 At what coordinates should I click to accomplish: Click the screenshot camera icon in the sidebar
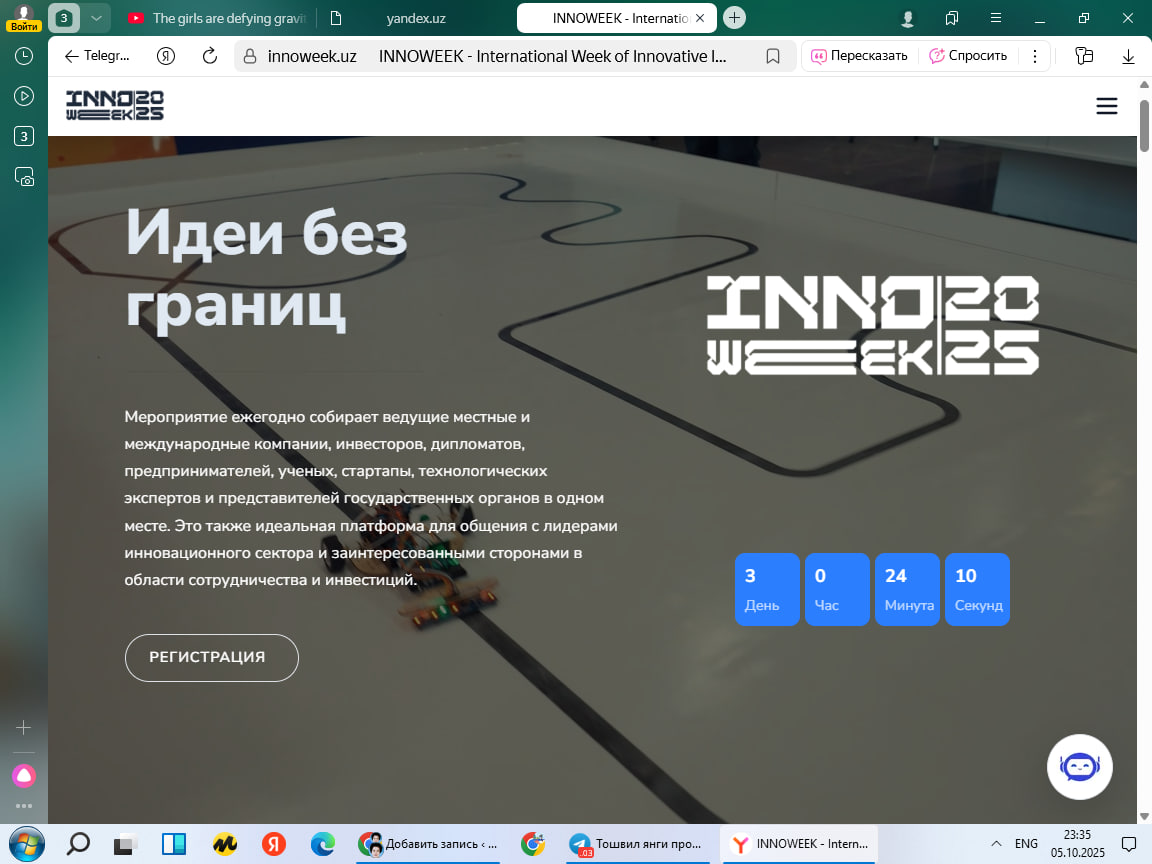coord(24,177)
